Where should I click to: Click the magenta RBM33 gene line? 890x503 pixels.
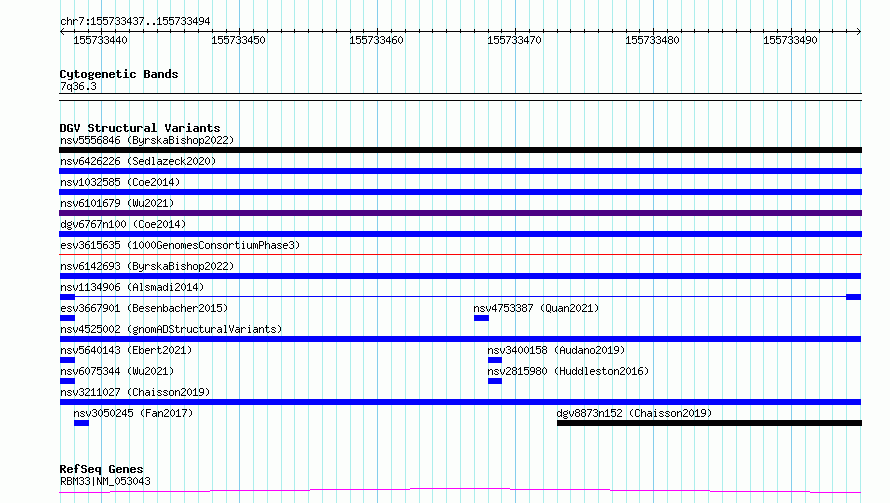point(460,490)
